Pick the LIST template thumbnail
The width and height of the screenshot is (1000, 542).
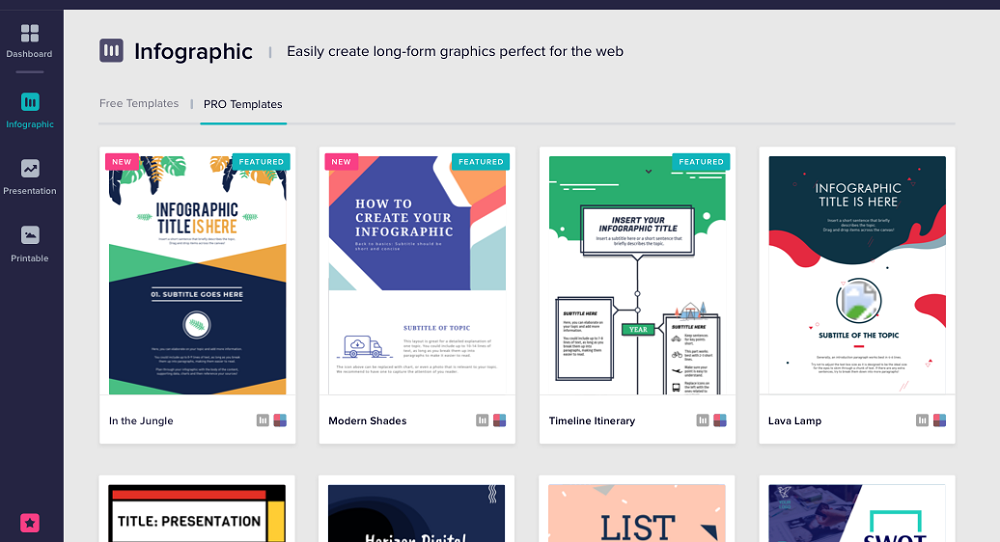point(637,512)
